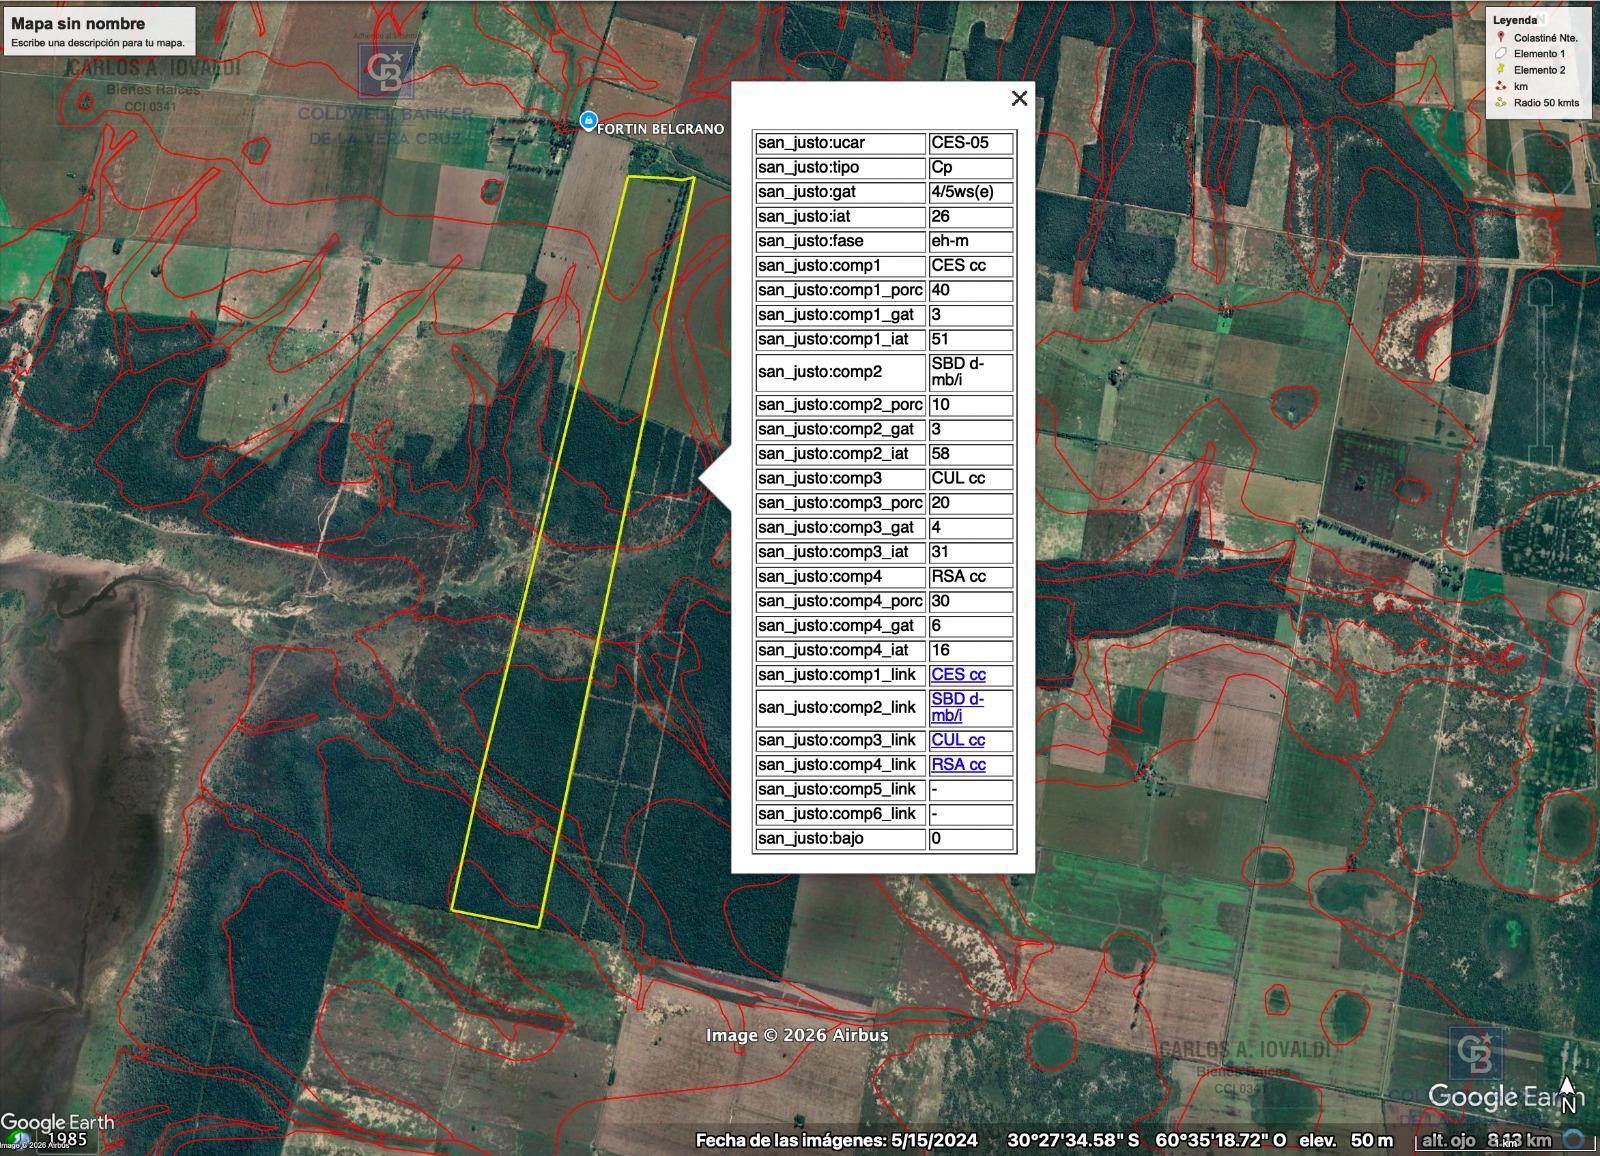Click the Fortin Belgrano placemark icon

[x=588, y=121]
